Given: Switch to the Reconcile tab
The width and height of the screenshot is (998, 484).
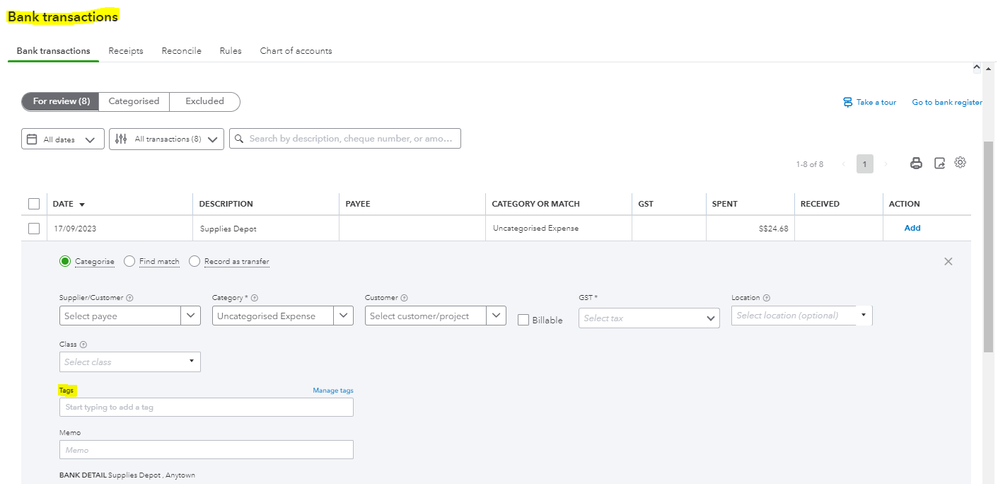Looking at the screenshot, I should pyautogui.click(x=181, y=51).
